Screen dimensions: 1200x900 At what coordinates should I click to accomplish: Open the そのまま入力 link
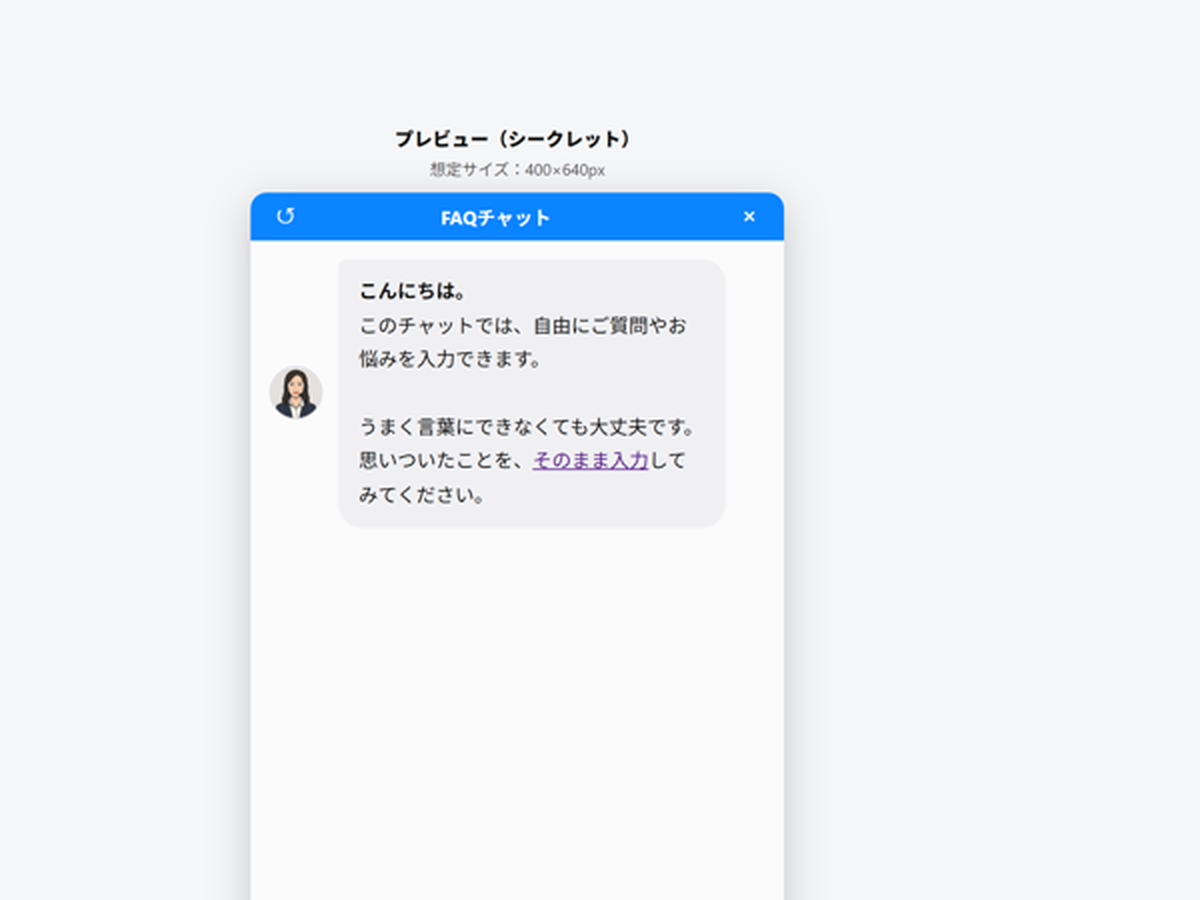pos(591,461)
